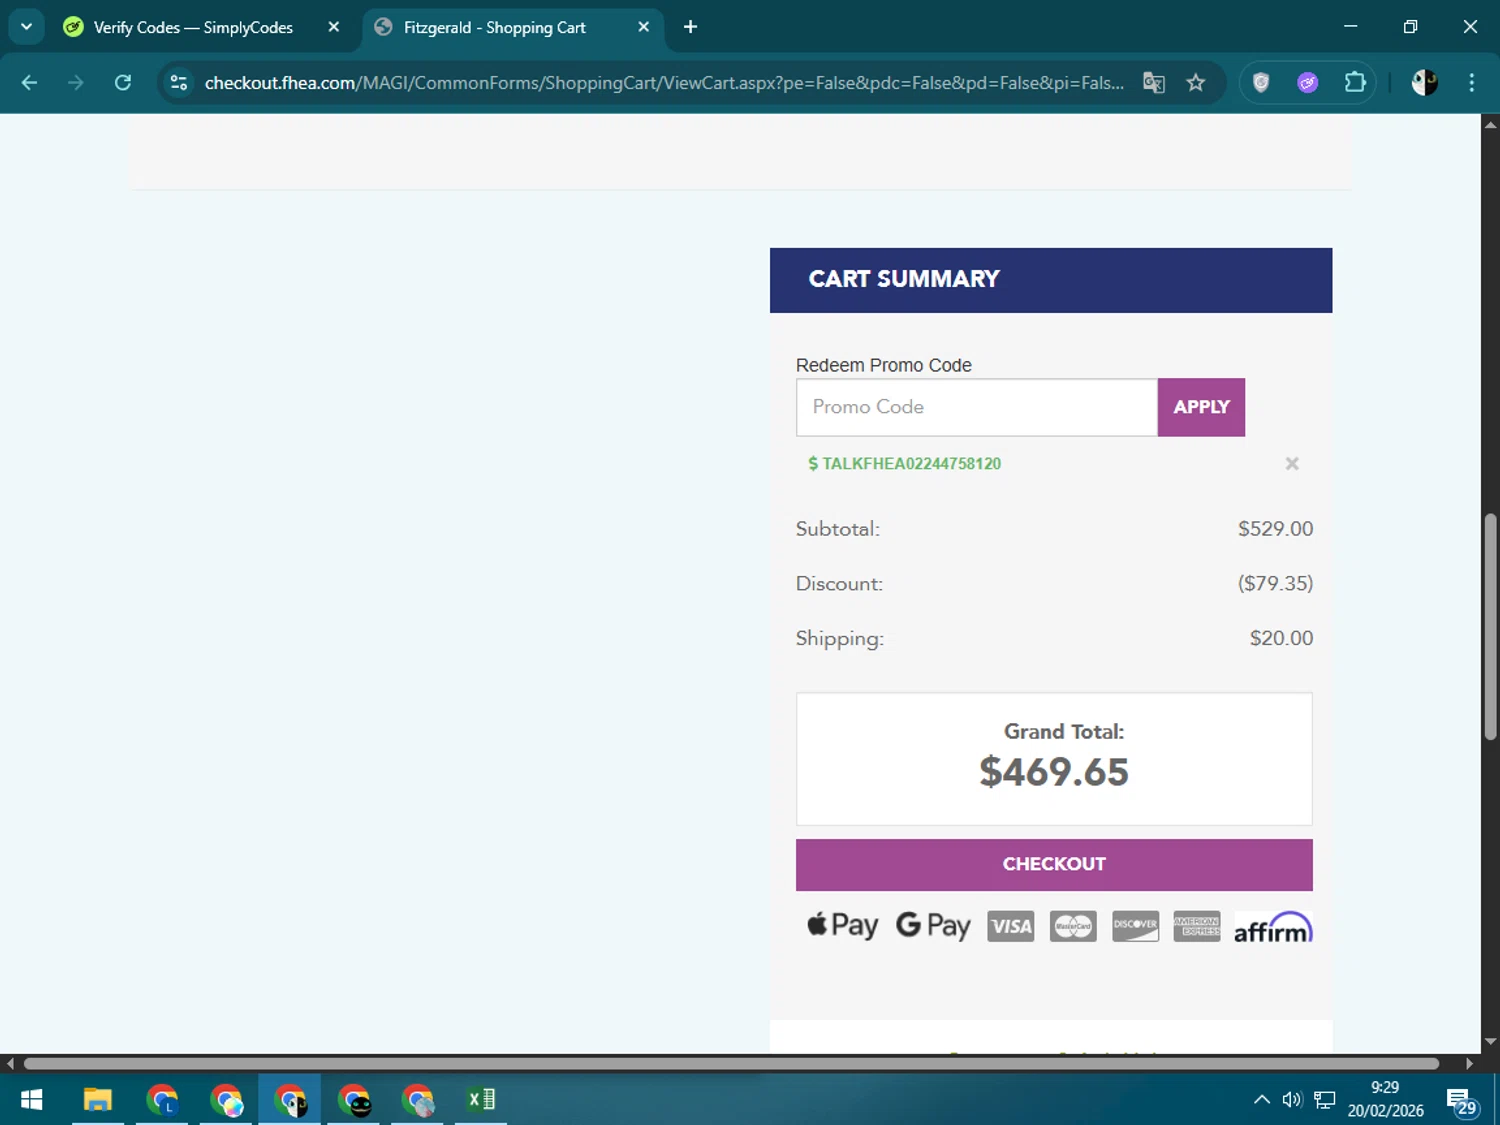Click the CHECKOUT button

pos(1054,865)
